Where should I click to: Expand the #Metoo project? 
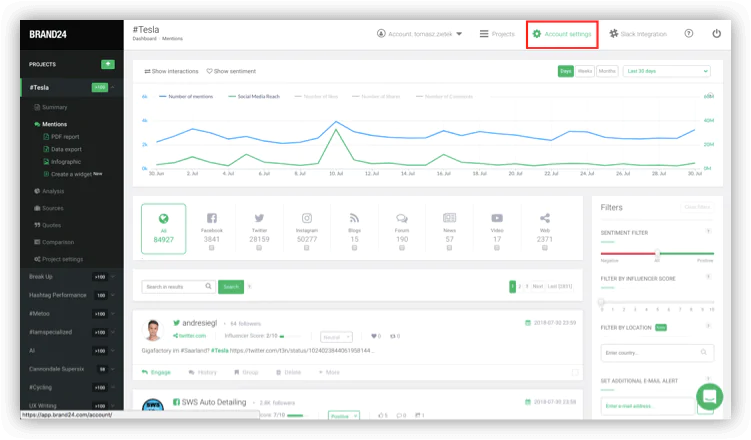113,314
